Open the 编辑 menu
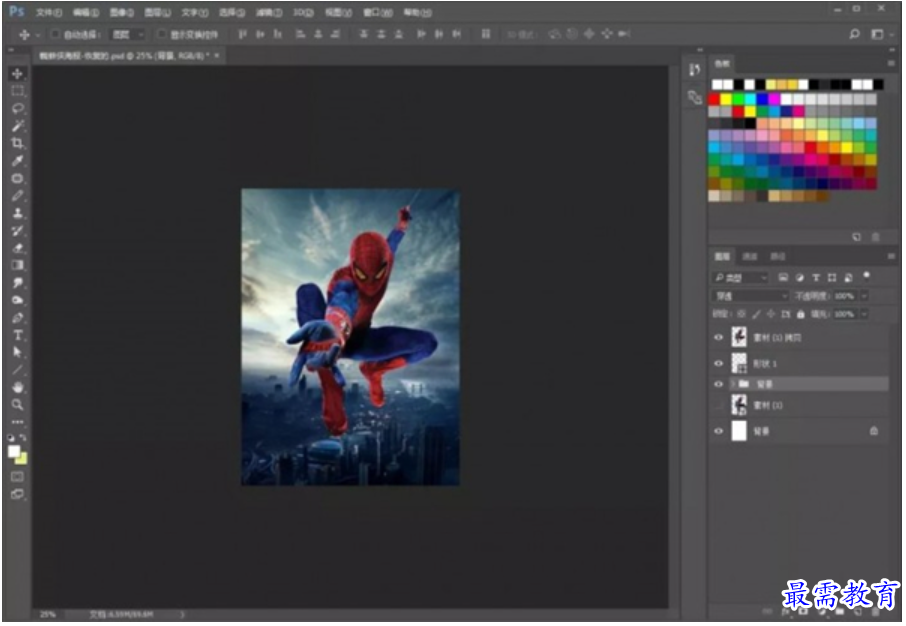 click(x=86, y=12)
